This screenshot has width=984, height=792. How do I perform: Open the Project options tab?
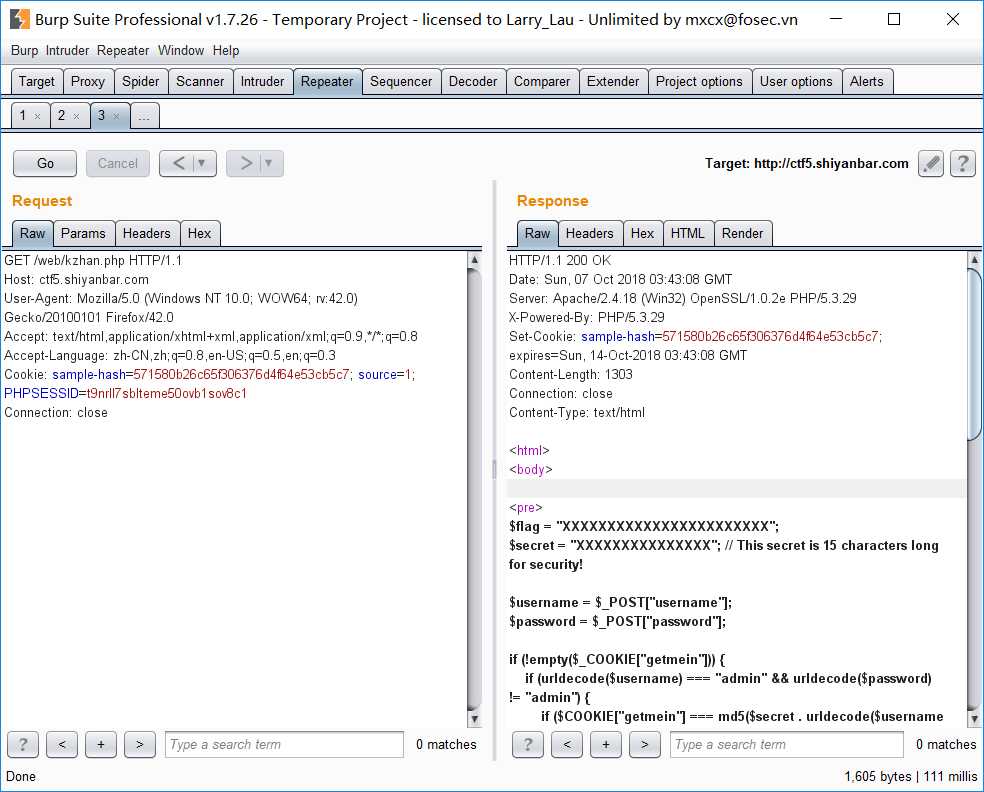coord(699,82)
